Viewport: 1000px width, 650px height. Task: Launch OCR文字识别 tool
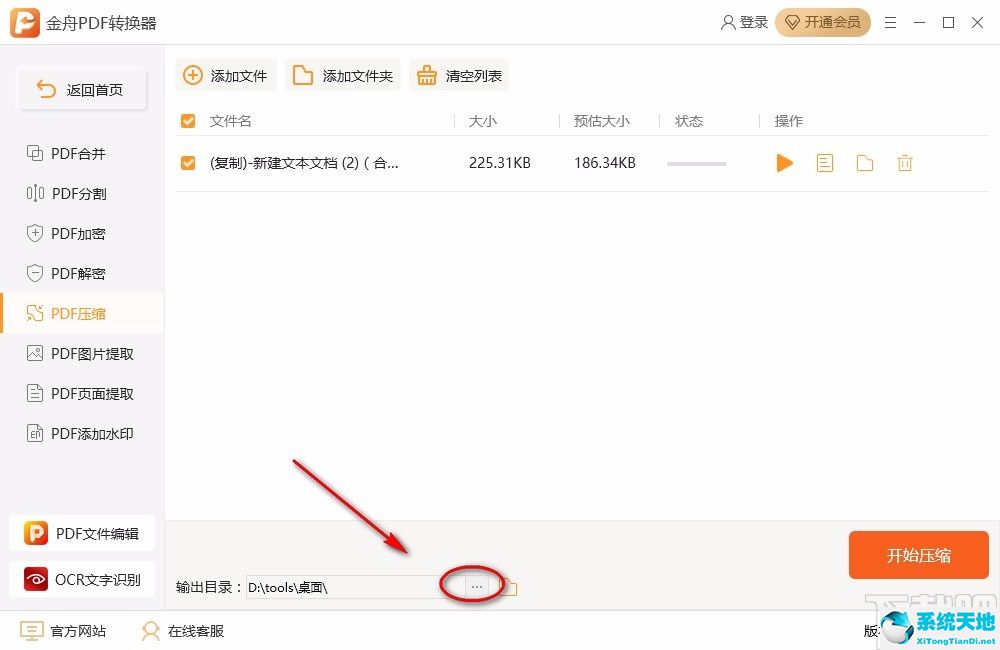83,579
